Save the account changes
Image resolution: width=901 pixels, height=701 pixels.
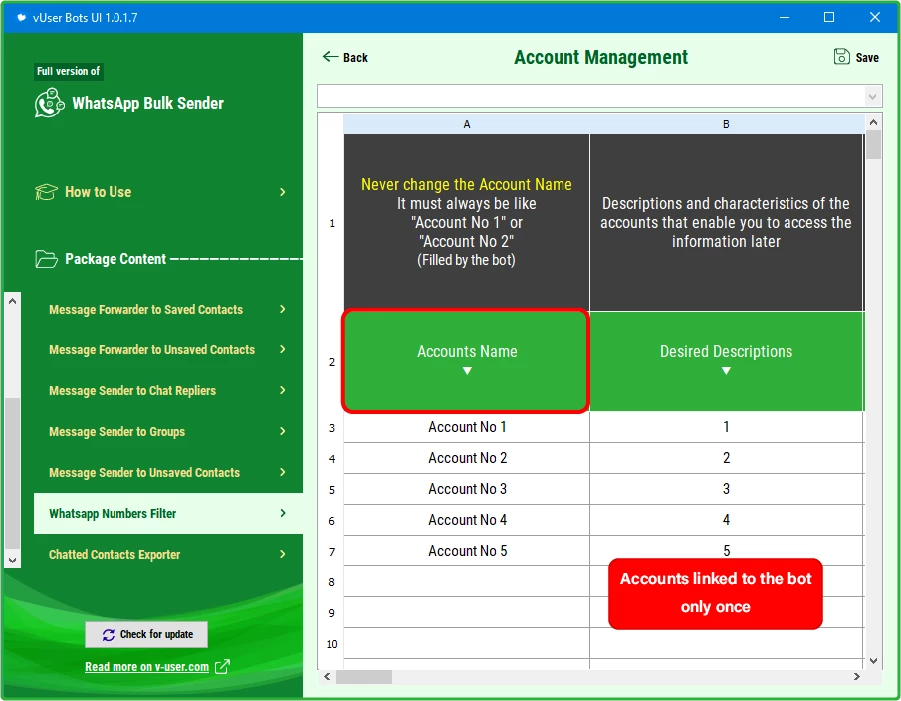click(x=856, y=57)
